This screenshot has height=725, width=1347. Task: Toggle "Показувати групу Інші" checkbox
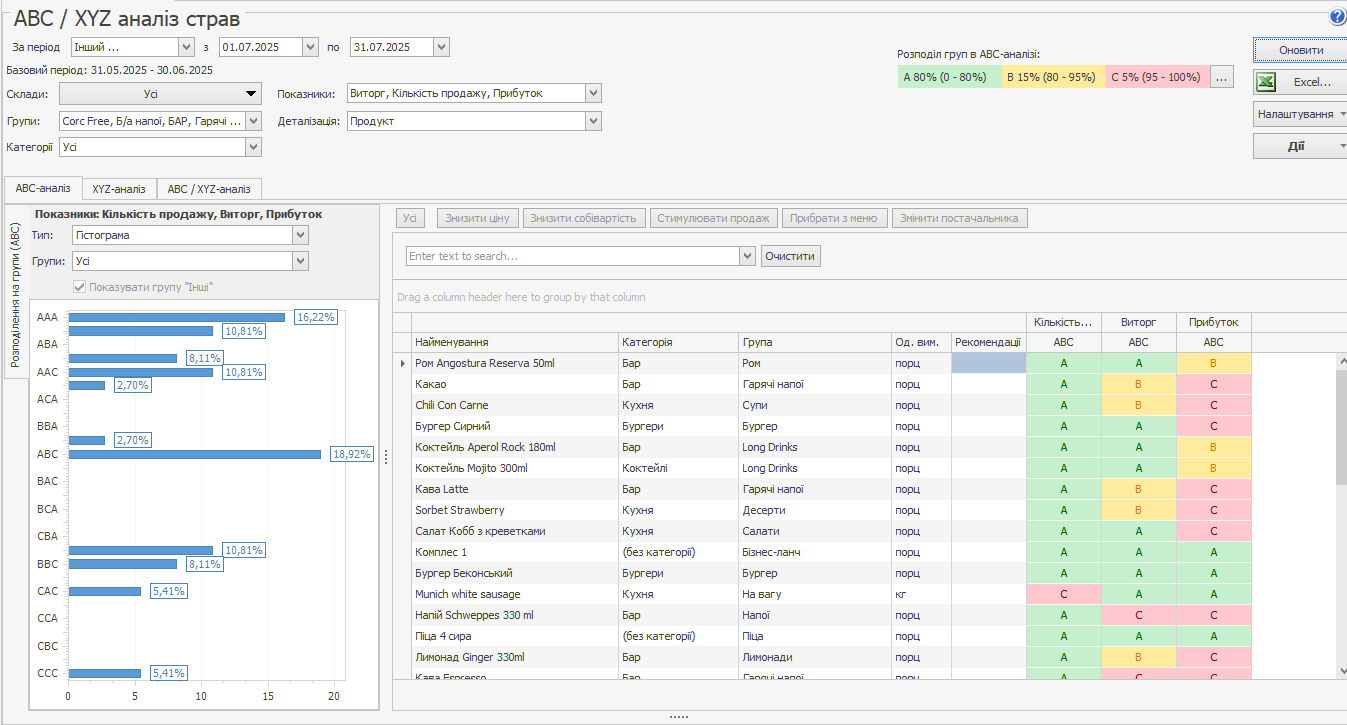point(80,287)
